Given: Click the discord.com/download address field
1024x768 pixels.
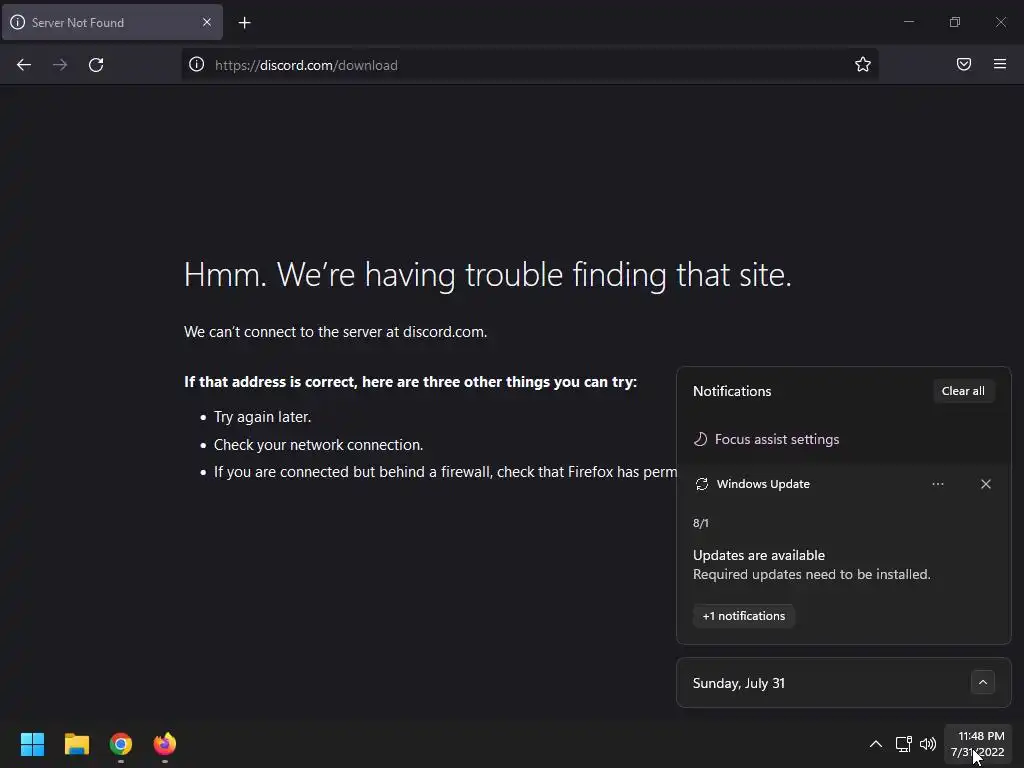Looking at the screenshot, I should click(x=529, y=65).
